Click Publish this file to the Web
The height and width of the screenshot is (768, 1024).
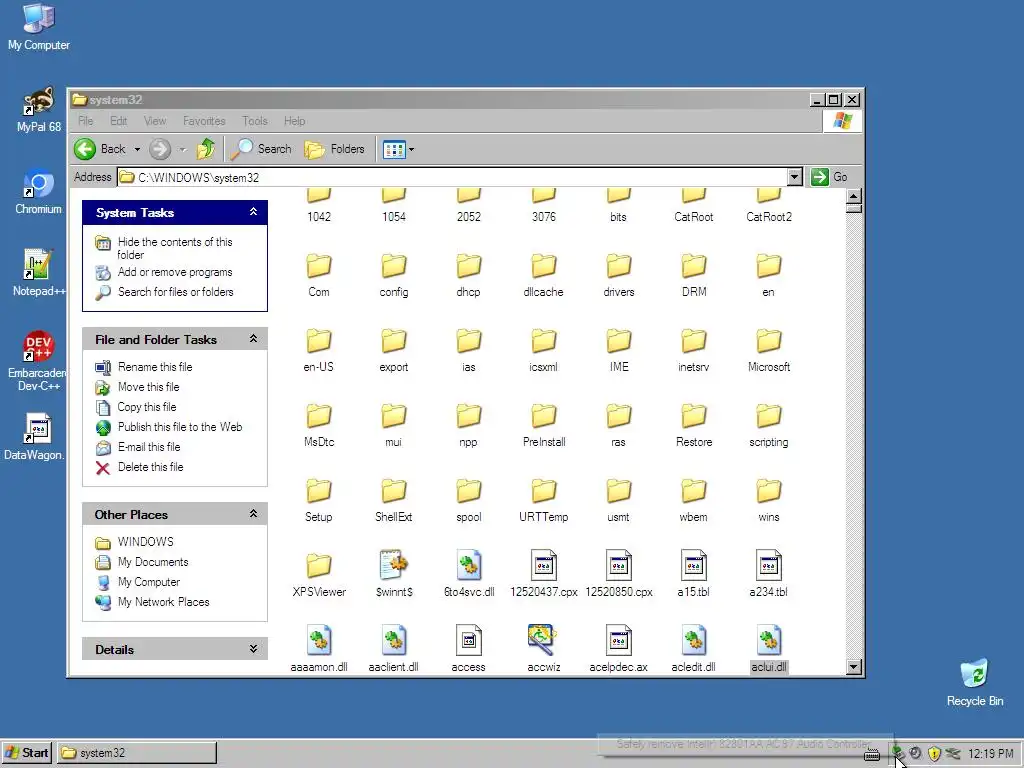[x=180, y=427]
